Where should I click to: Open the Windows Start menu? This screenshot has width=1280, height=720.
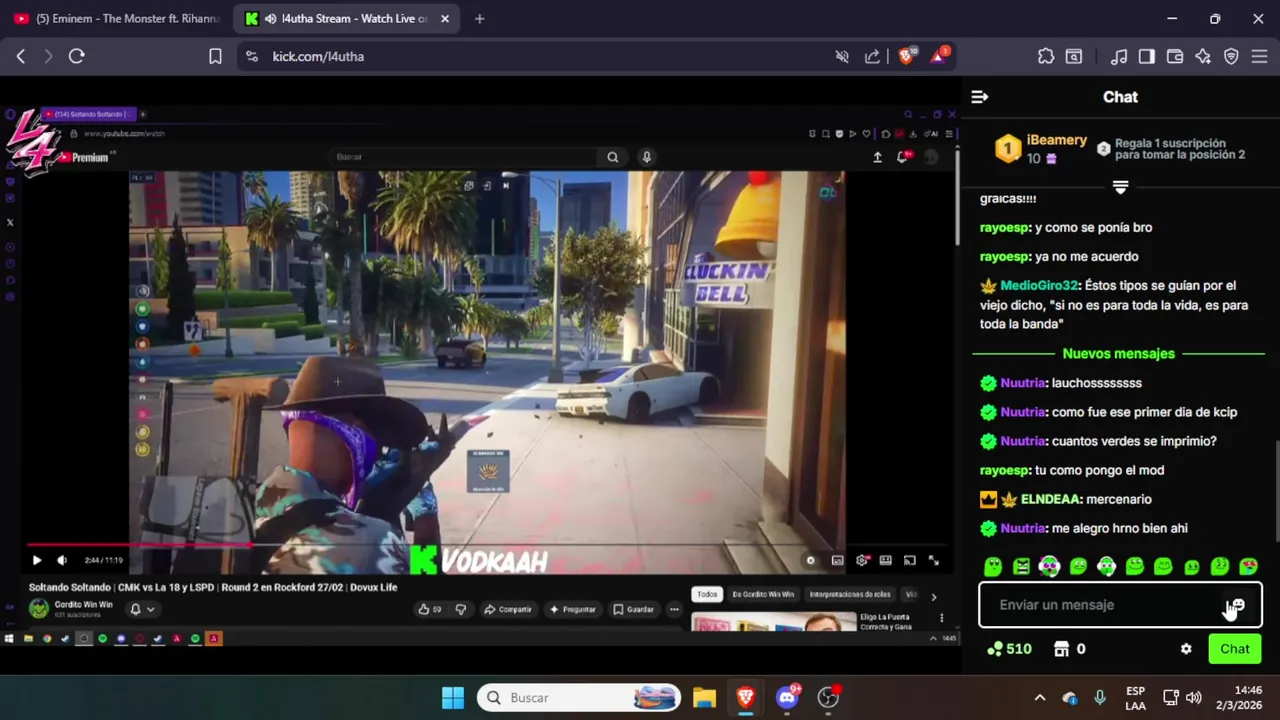pos(453,697)
